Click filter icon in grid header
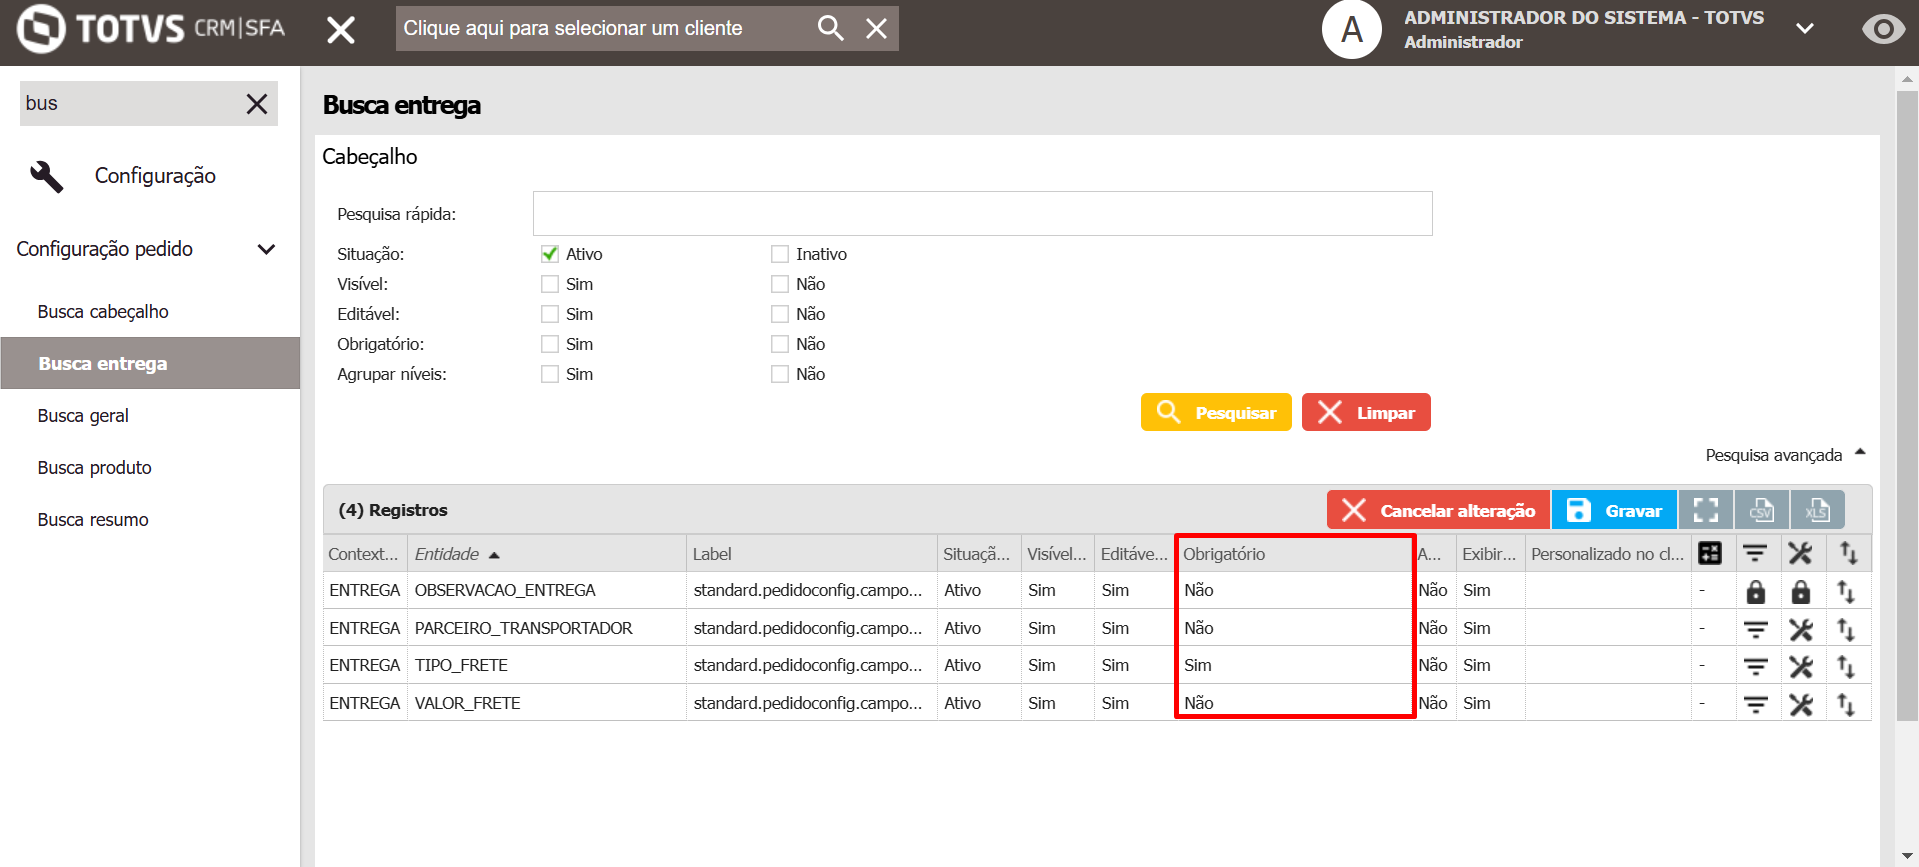1919x867 pixels. [x=1755, y=553]
